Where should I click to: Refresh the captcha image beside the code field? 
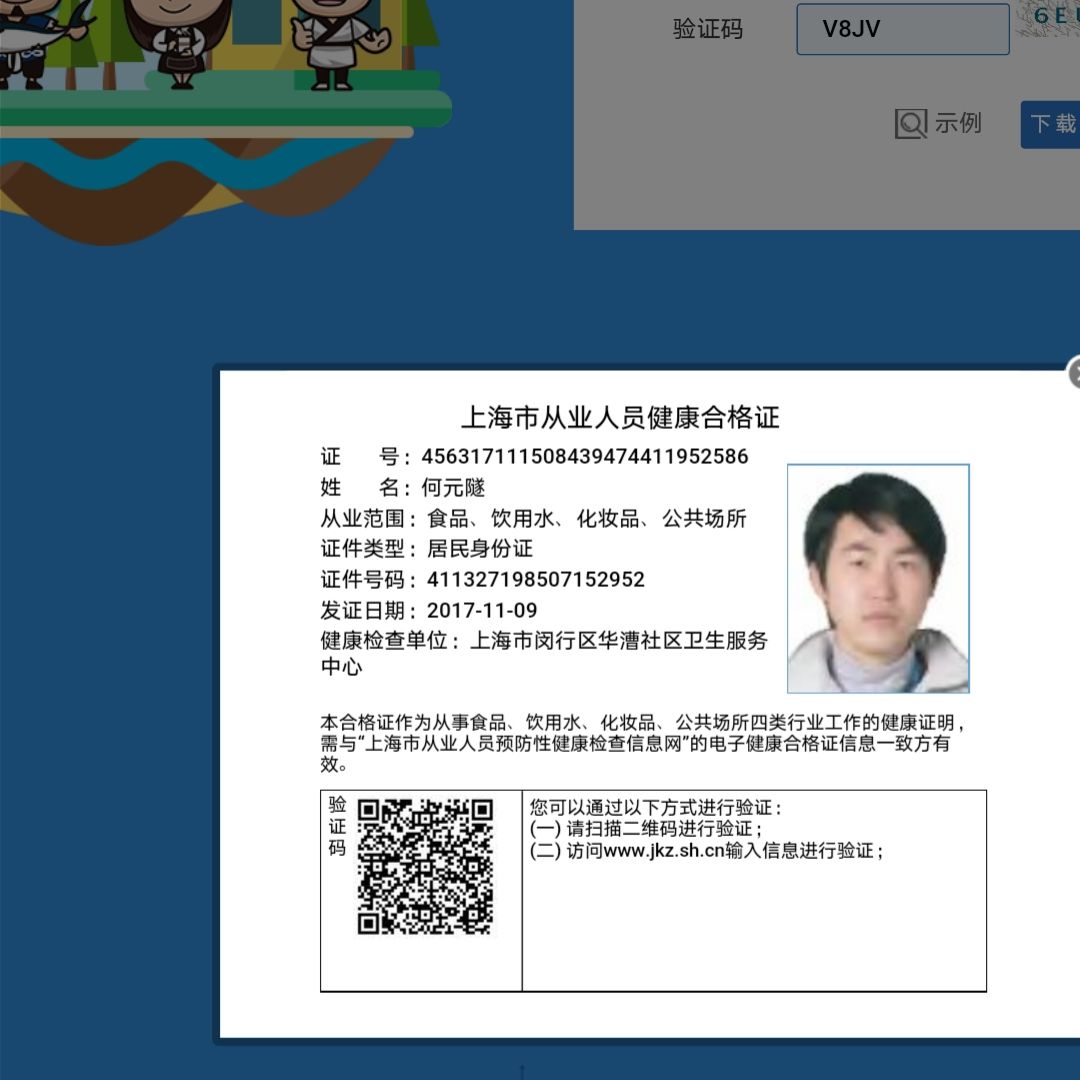click(1048, 19)
